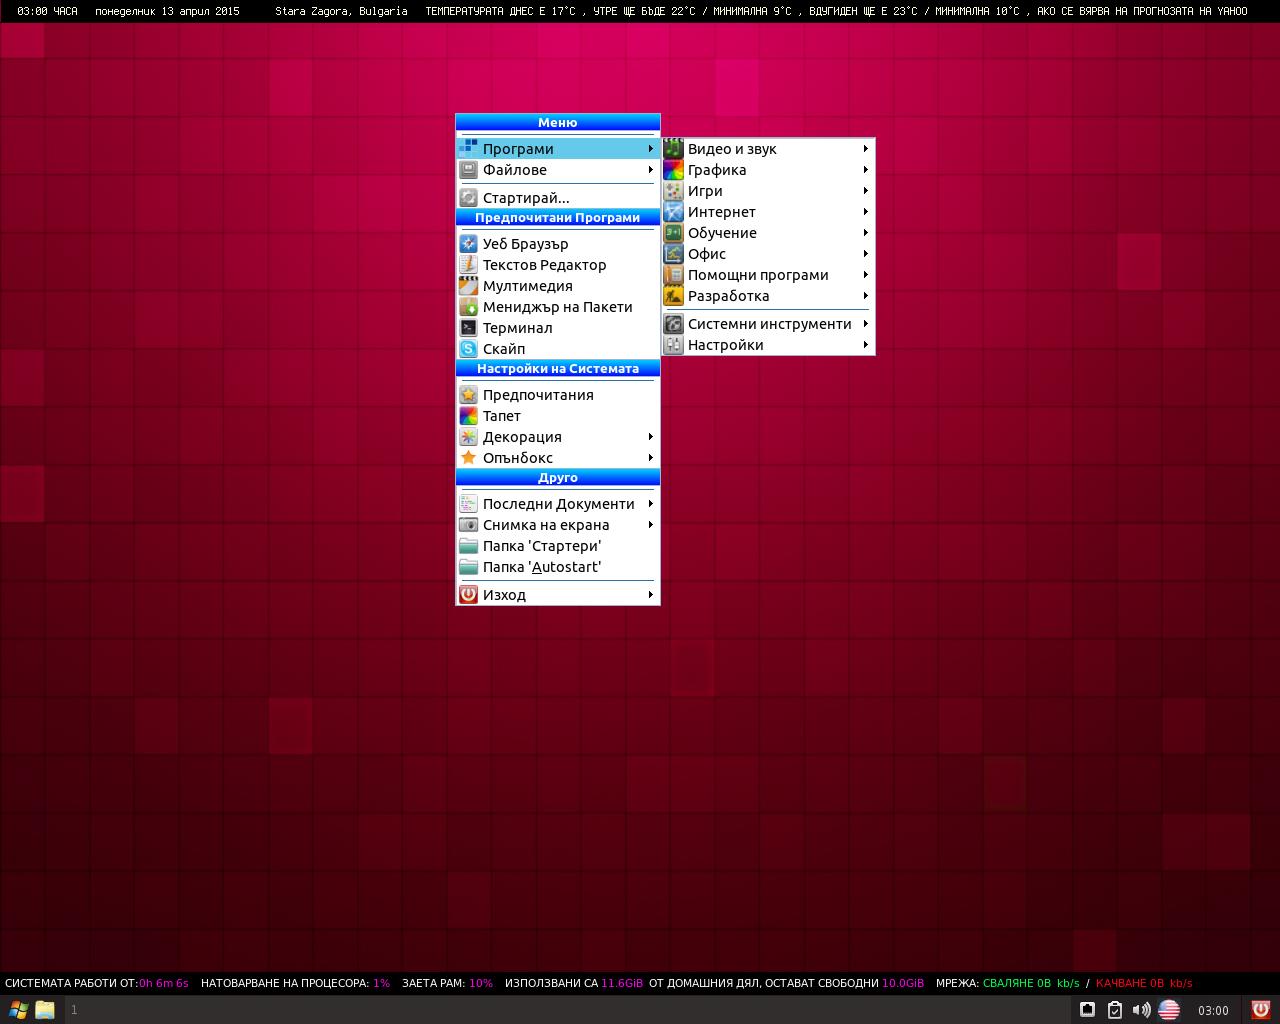Image resolution: width=1280 pixels, height=1024 pixels.
Task: Select workspace 1 in the taskbar
Action: (74, 1010)
